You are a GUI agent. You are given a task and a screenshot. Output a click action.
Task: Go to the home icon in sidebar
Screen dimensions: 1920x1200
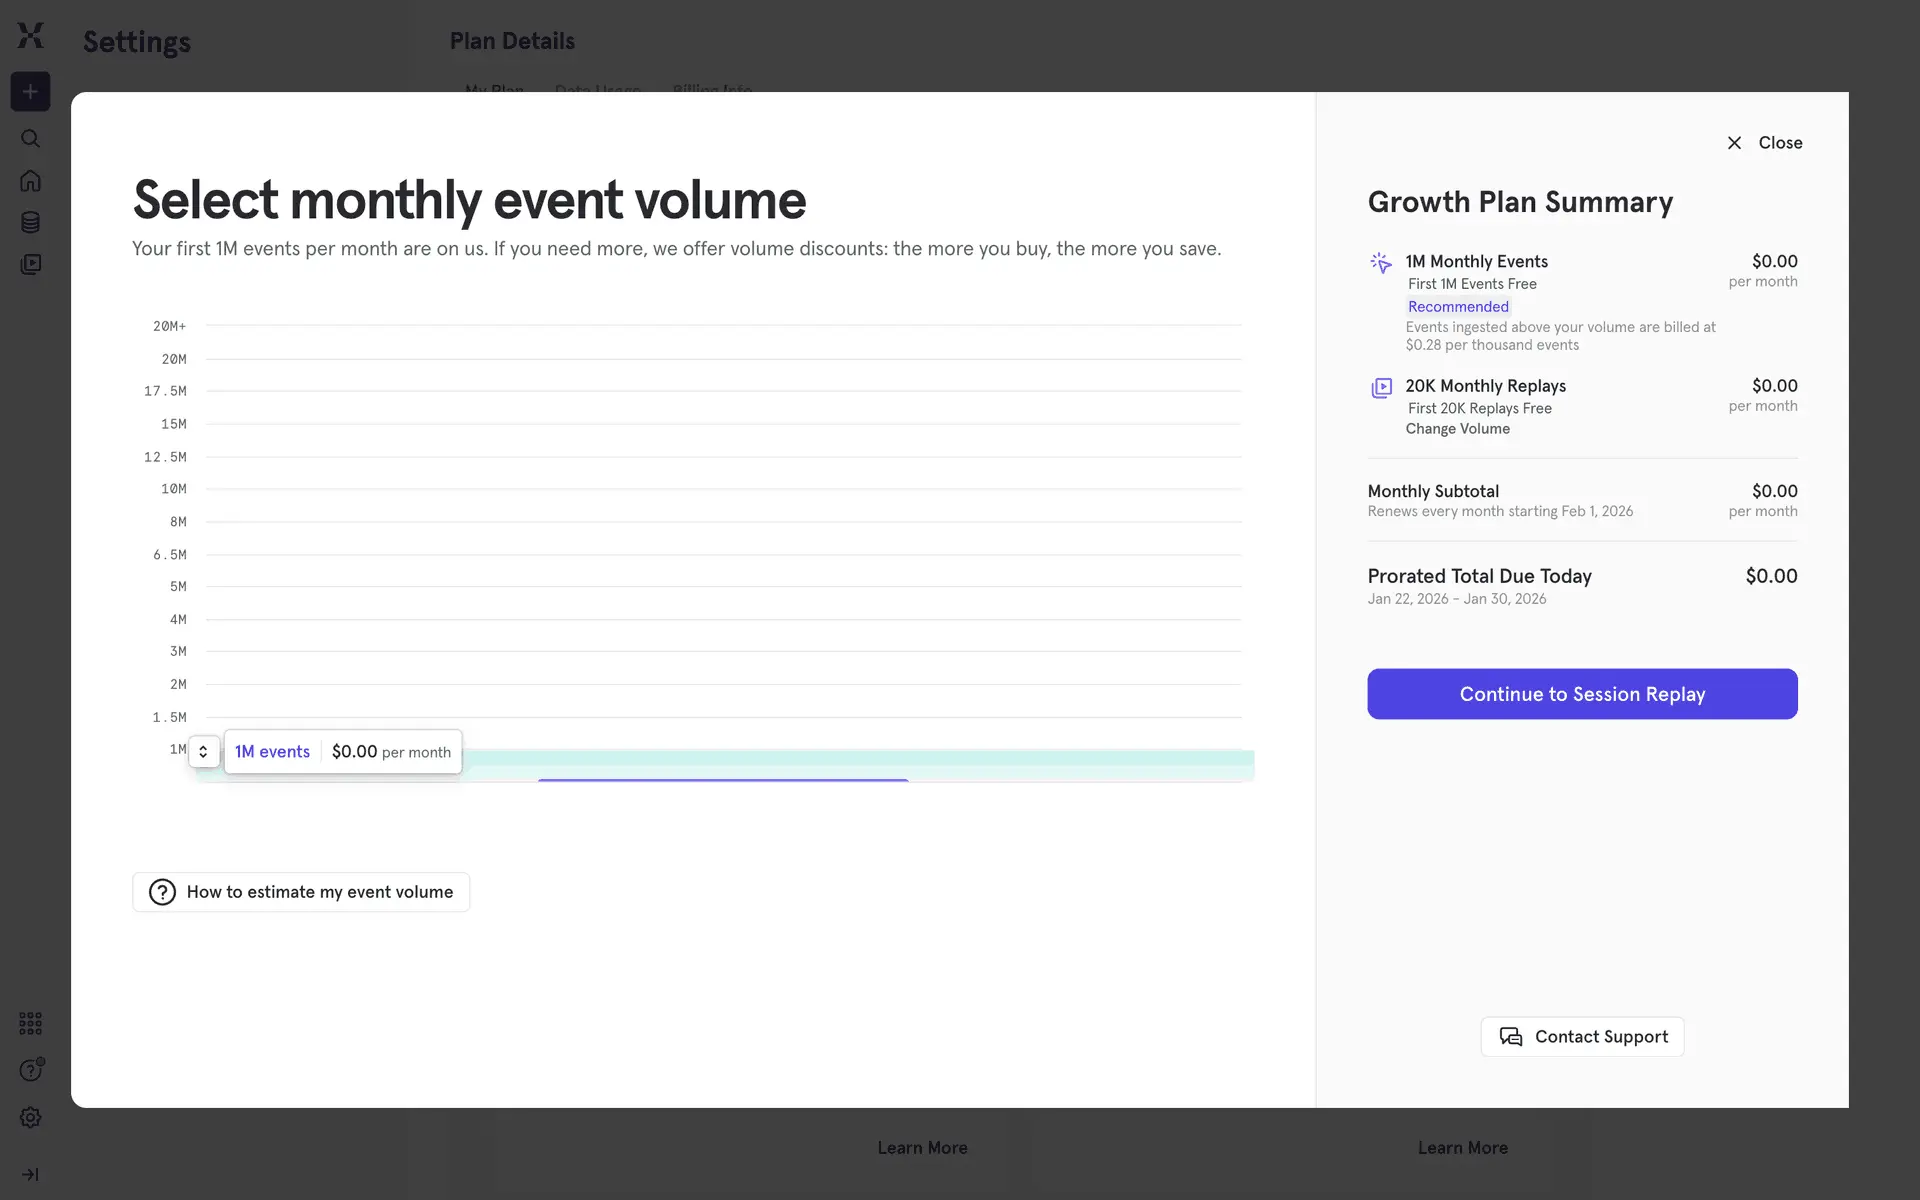[x=30, y=181]
